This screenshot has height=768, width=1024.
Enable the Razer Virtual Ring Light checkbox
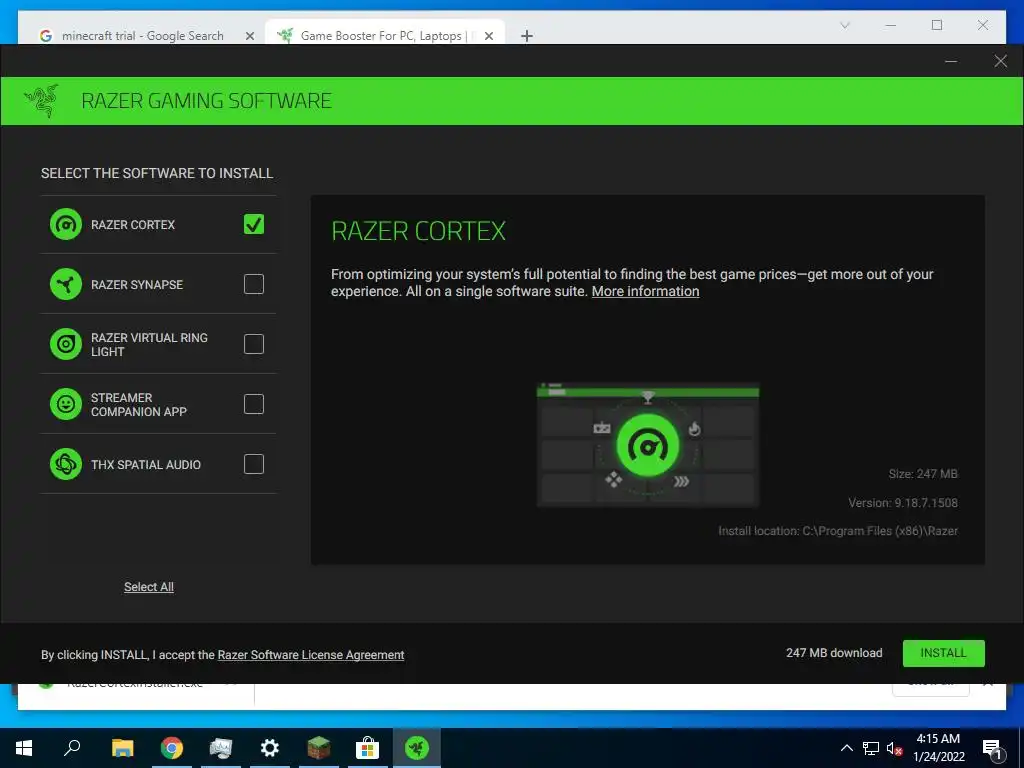(x=254, y=344)
